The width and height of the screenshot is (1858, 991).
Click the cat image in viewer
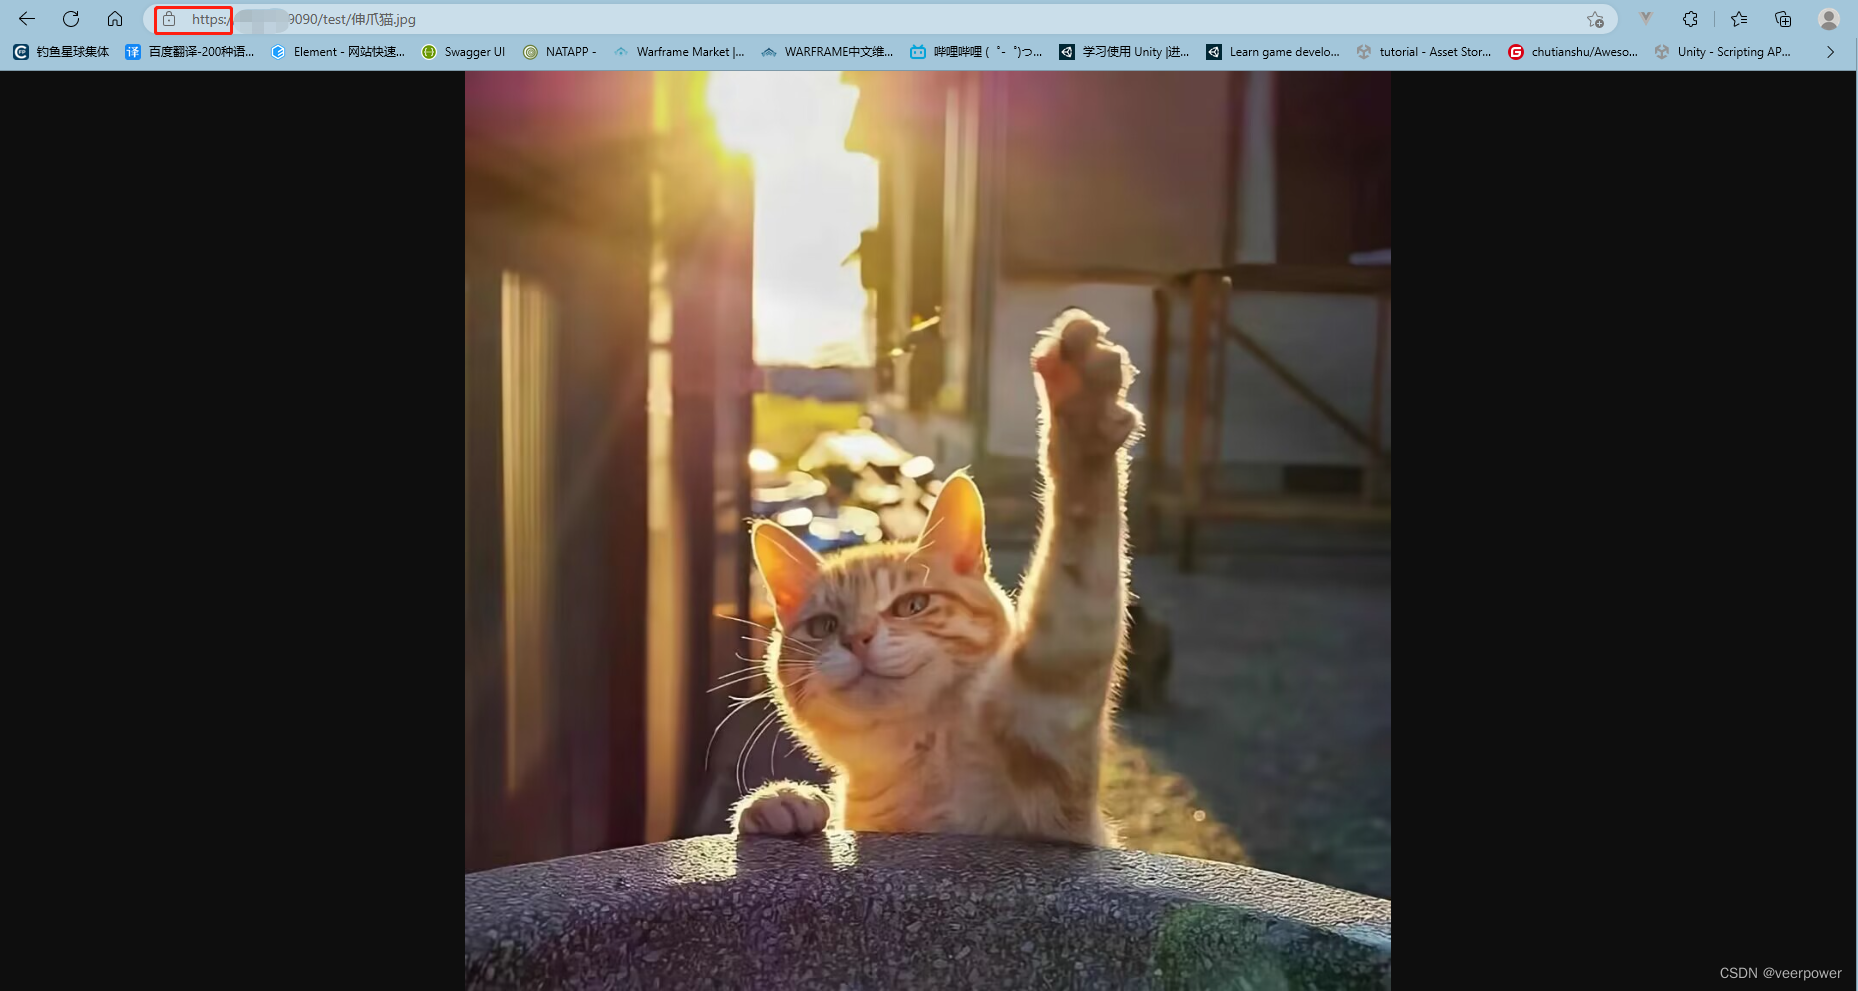pyautogui.click(x=927, y=531)
